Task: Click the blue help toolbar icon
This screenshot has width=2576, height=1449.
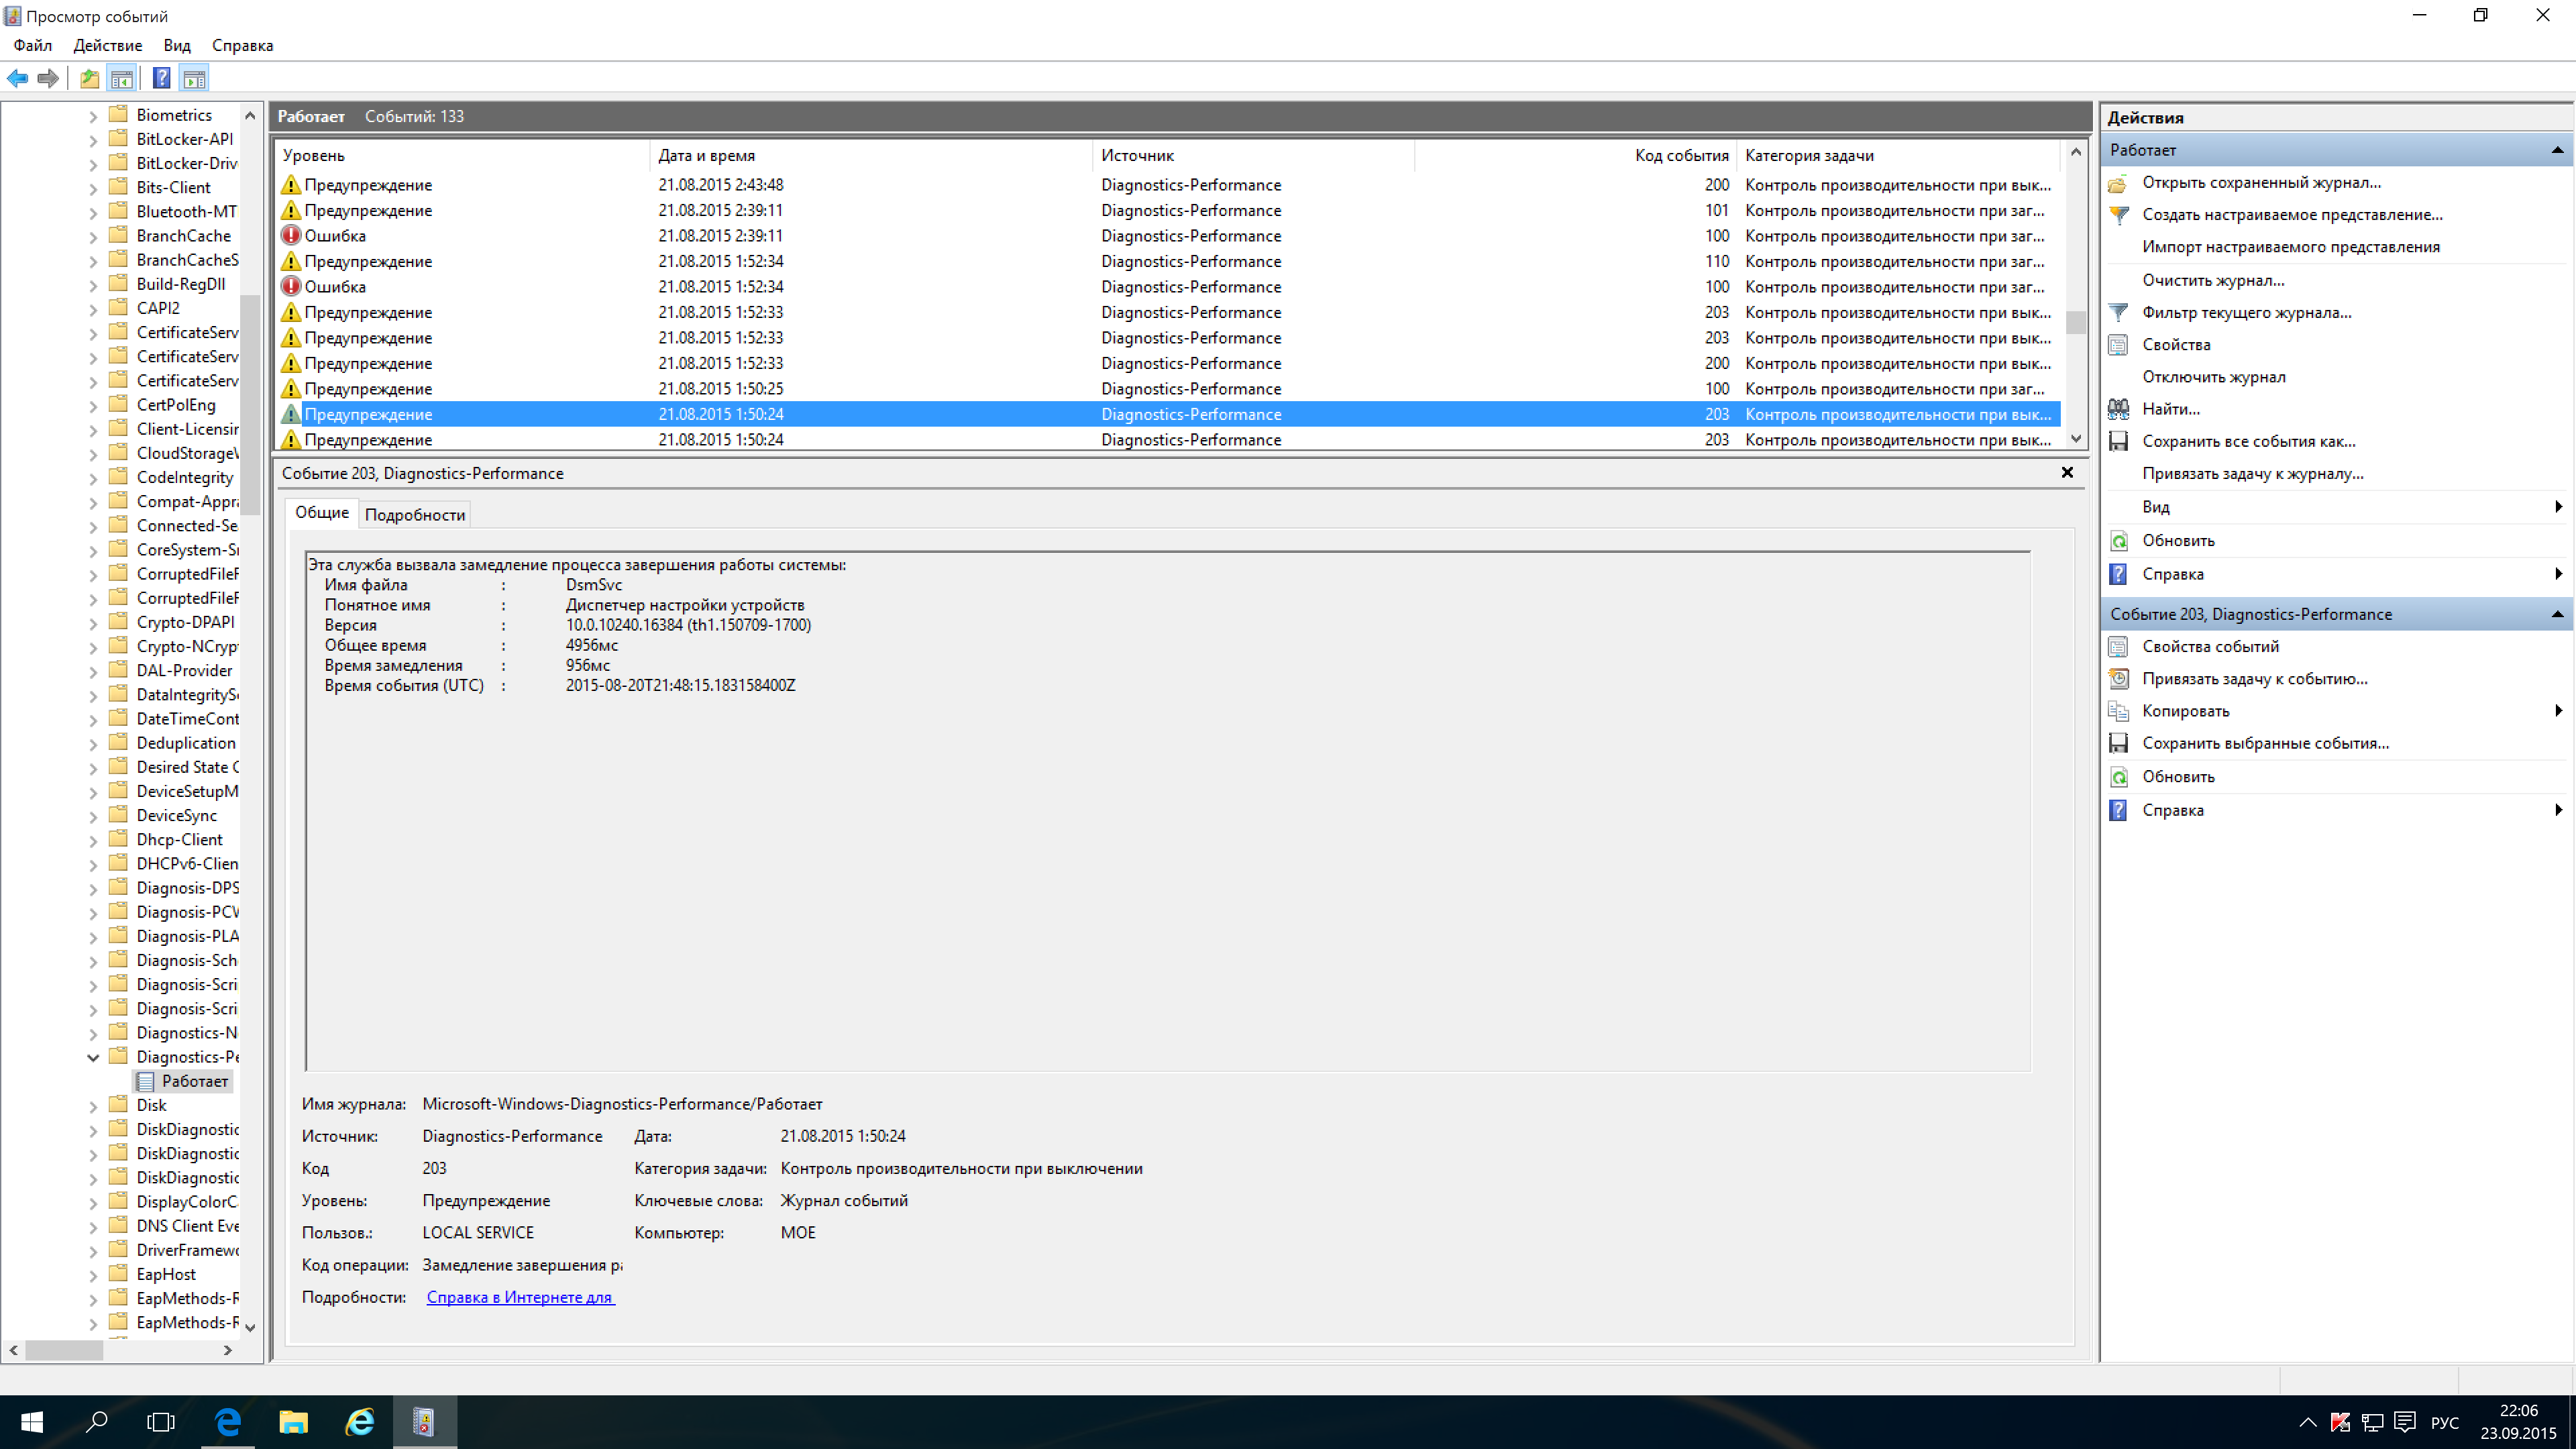Action: pyautogui.click(x=161, y=78)
